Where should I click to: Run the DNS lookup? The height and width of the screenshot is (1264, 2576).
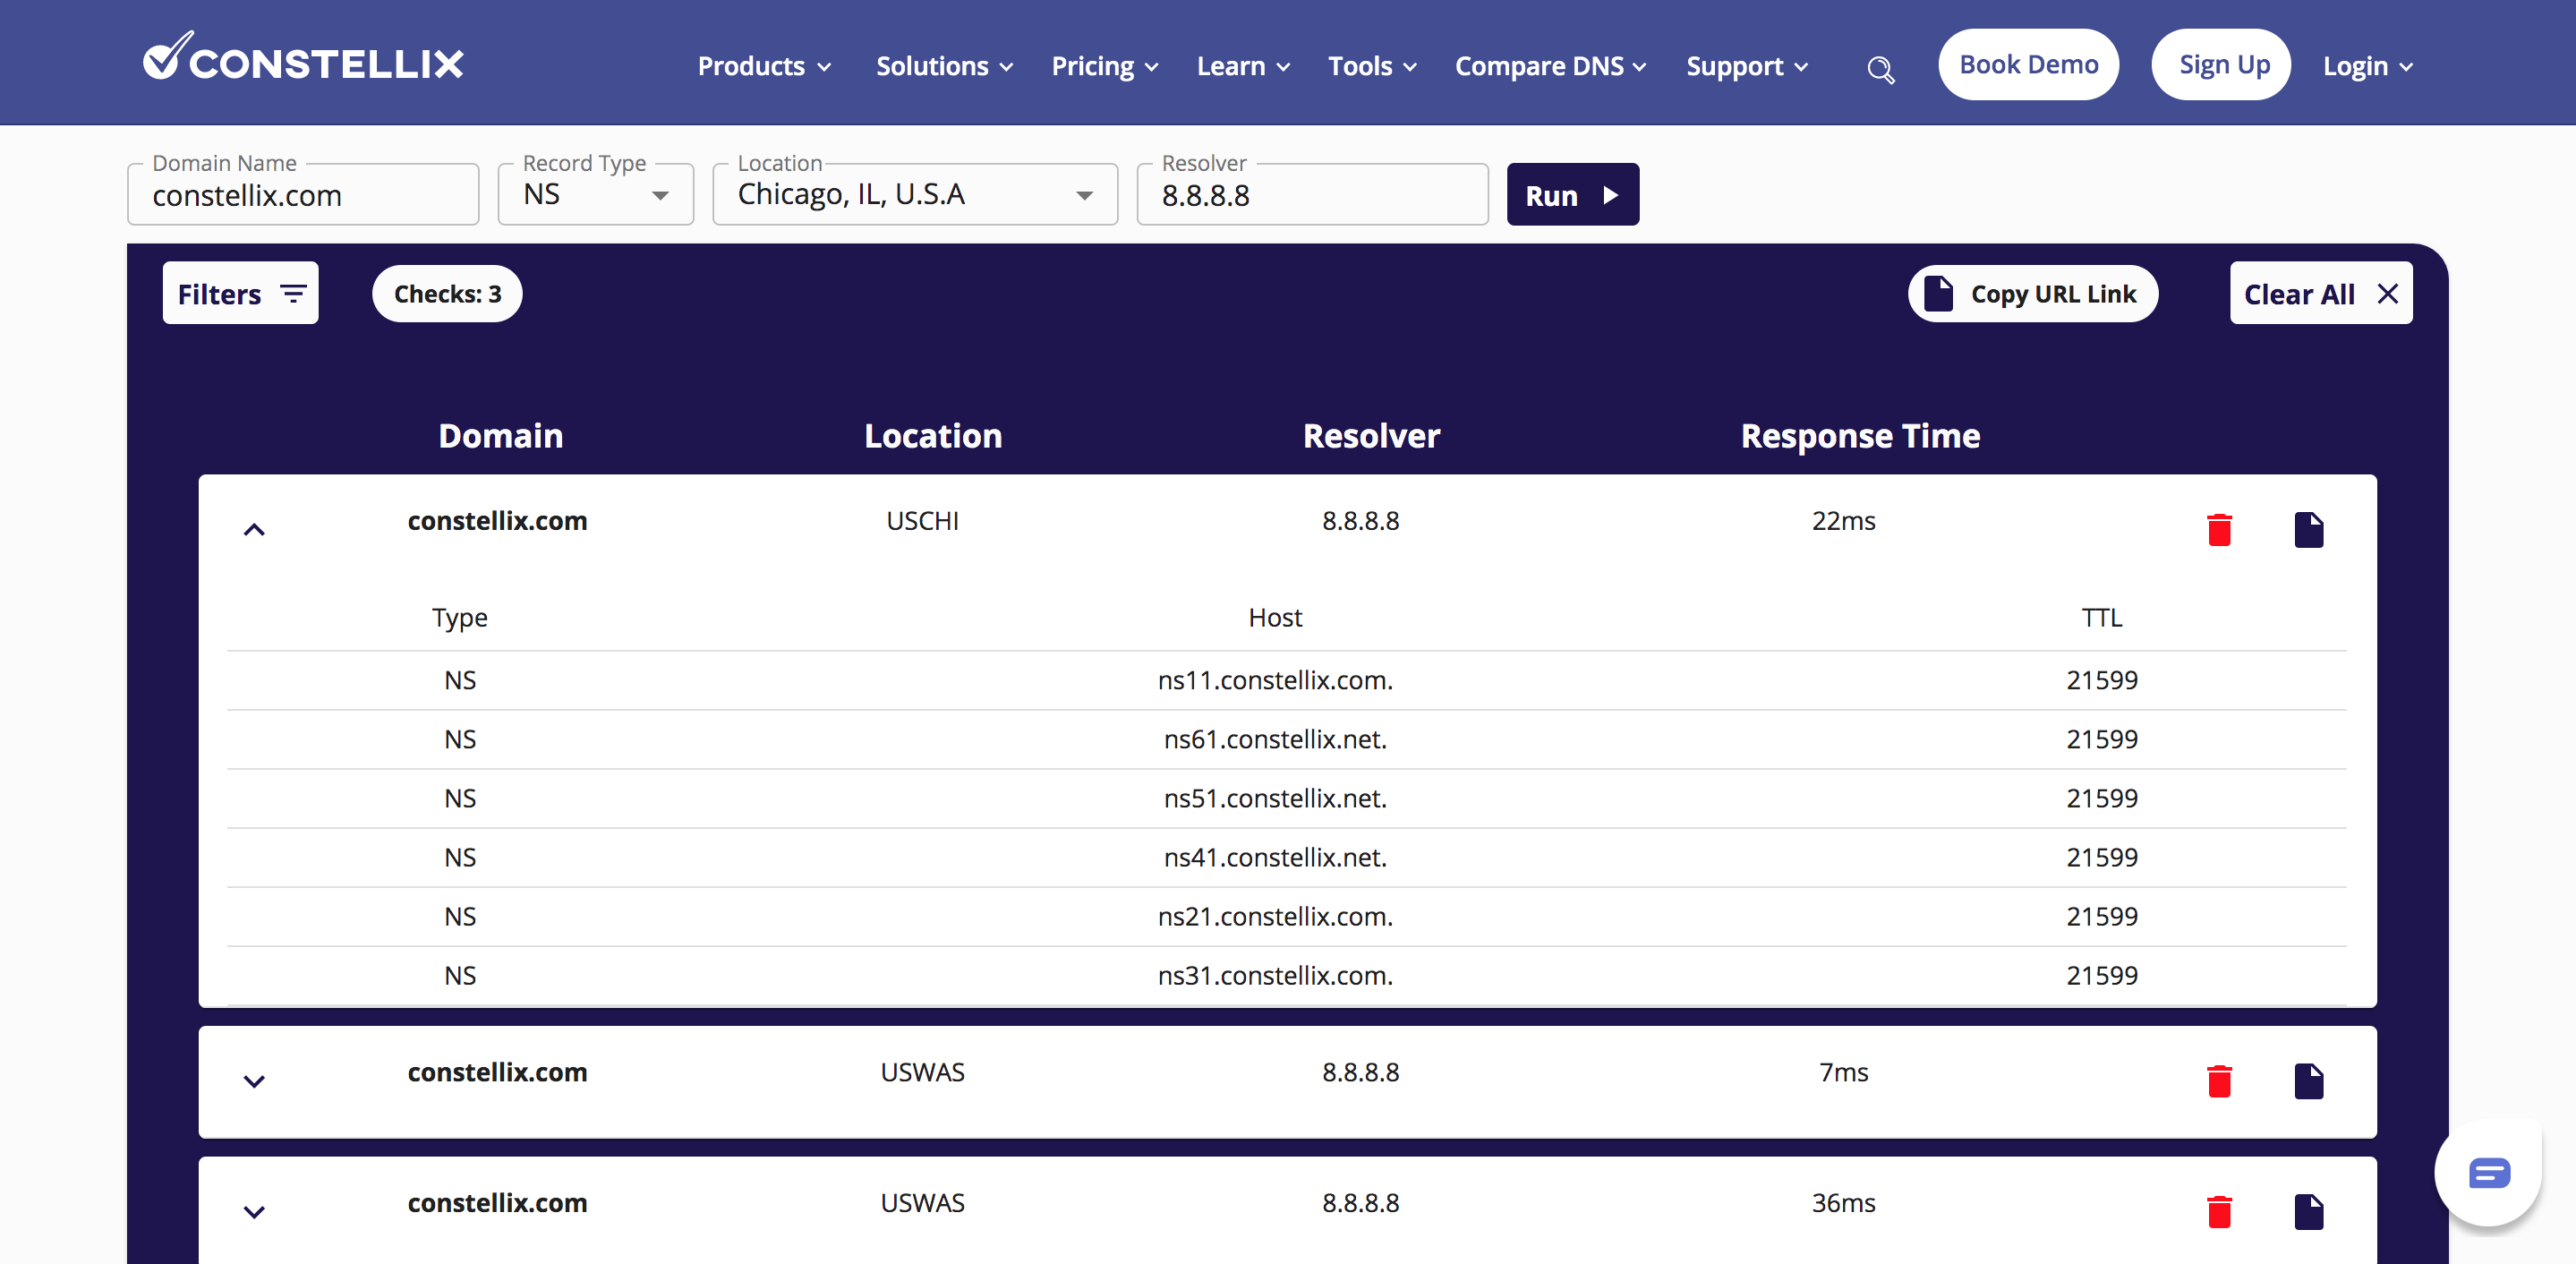point(1572,194)
